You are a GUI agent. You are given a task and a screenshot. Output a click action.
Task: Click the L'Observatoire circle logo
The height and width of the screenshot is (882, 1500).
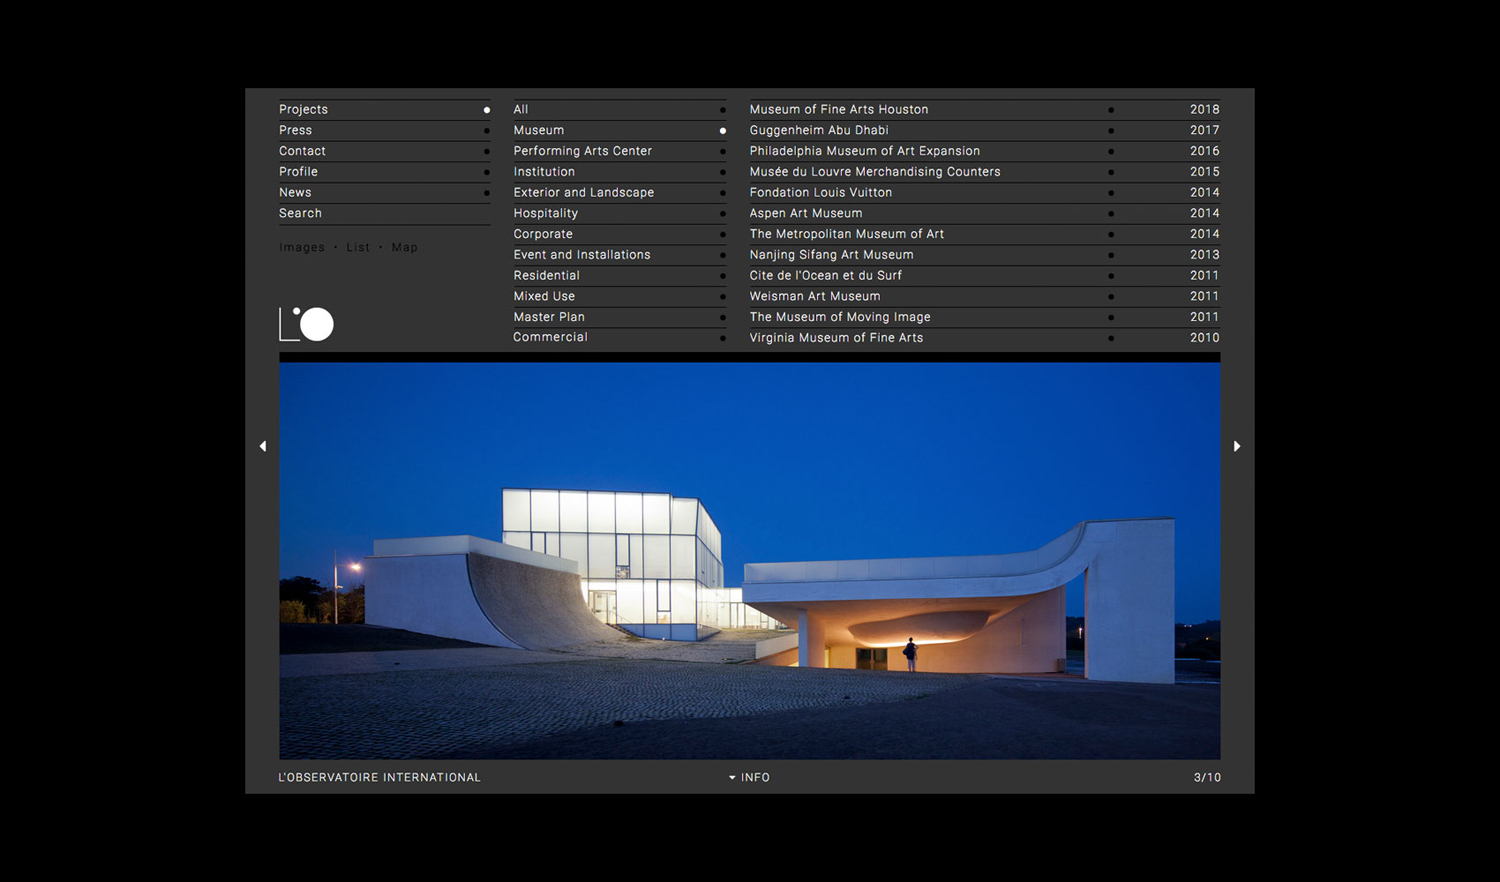point(306,324)
